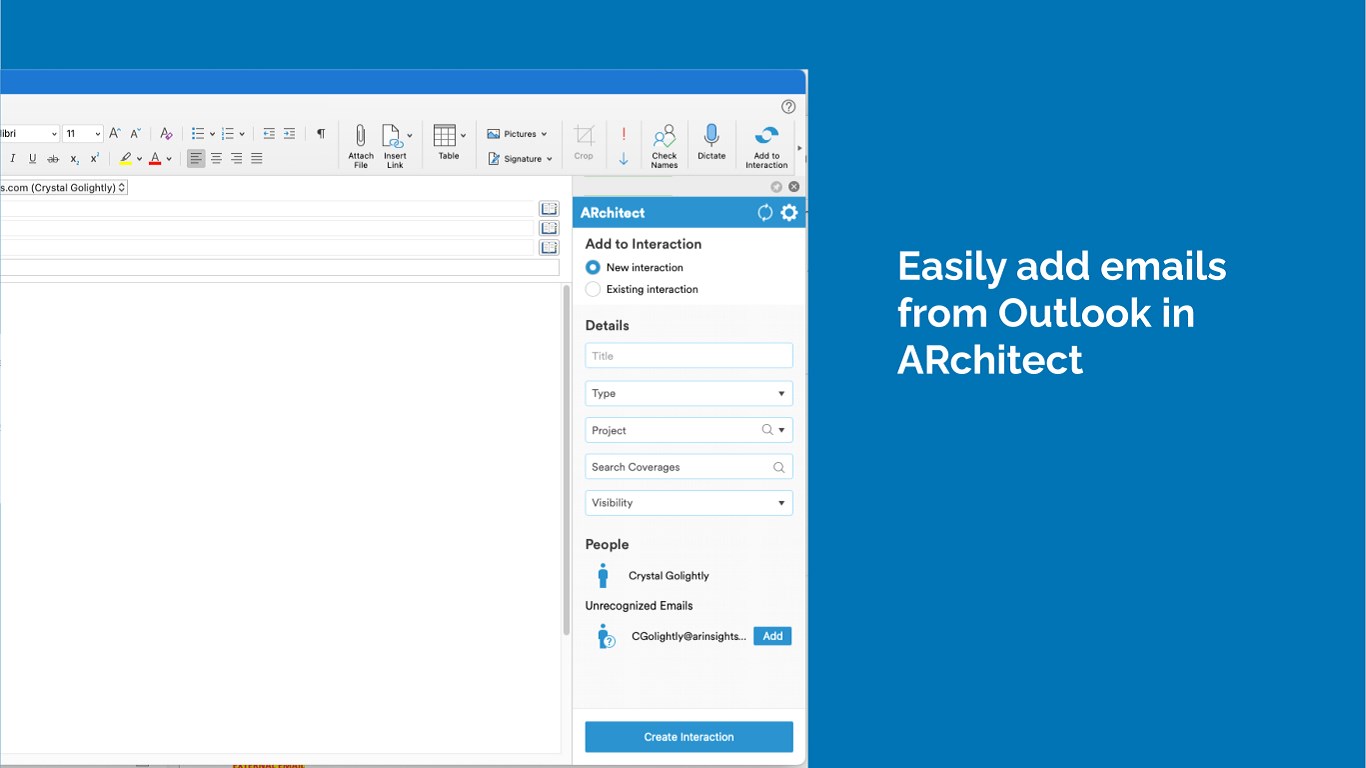The height and width of the screenshot is (768, 1366).
Task: Open Add to Interaction add-in
Action: (x=766, y=146)
